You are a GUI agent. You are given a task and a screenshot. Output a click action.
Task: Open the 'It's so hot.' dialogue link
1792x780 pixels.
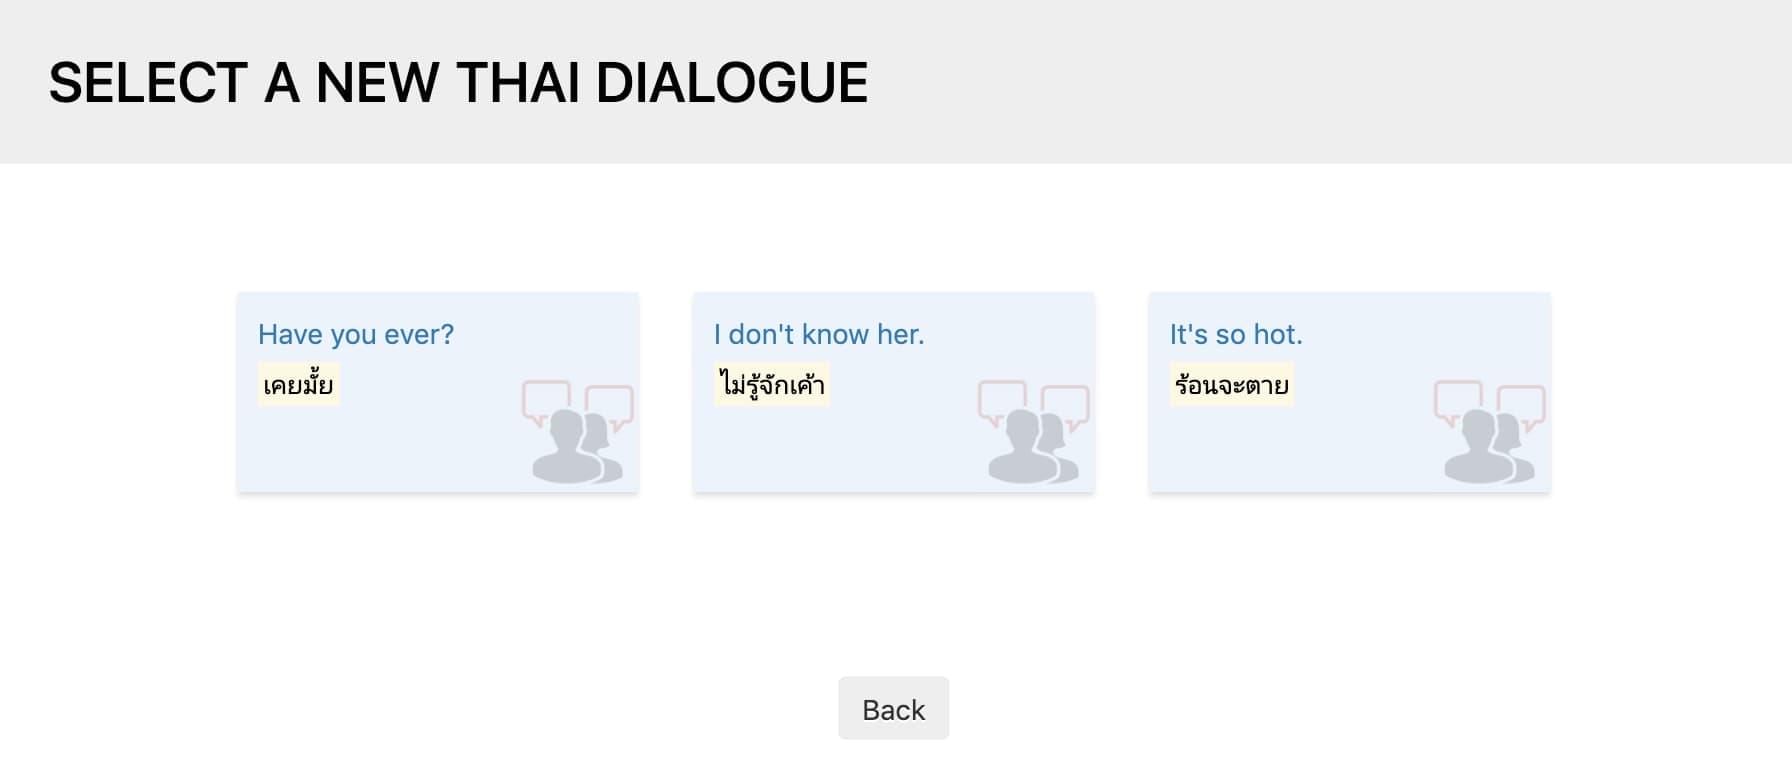tap(1236, 334)
